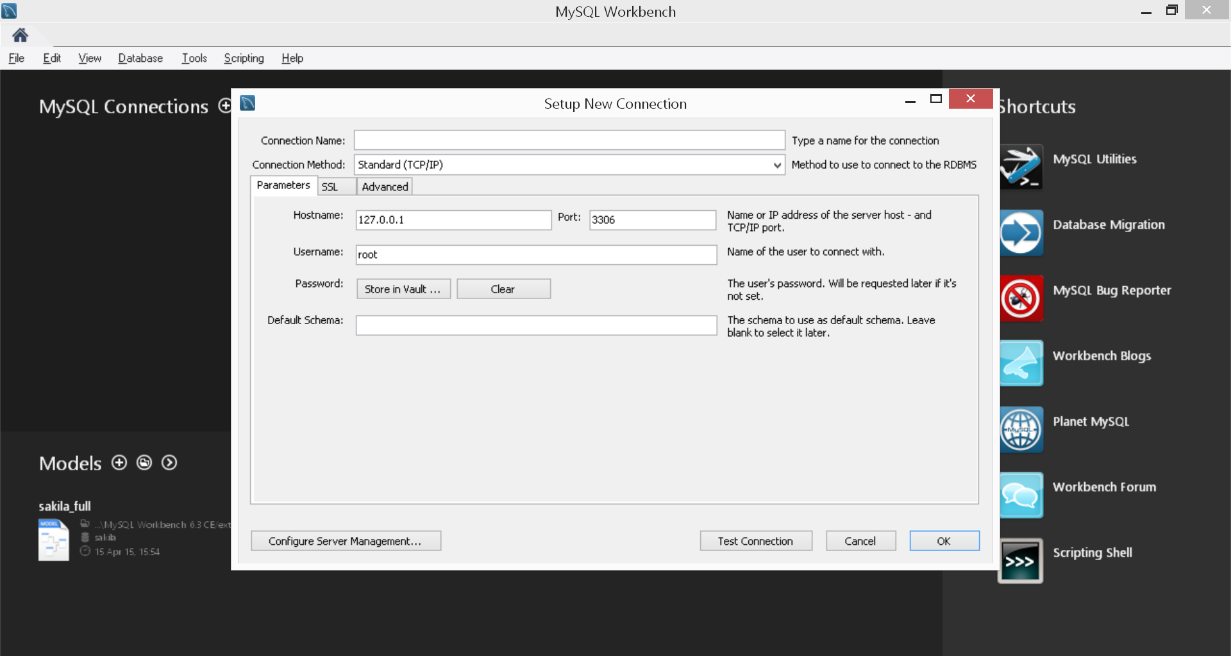Open the home screen tab icon
1231x656 pixels.
[x=20, y=35]
